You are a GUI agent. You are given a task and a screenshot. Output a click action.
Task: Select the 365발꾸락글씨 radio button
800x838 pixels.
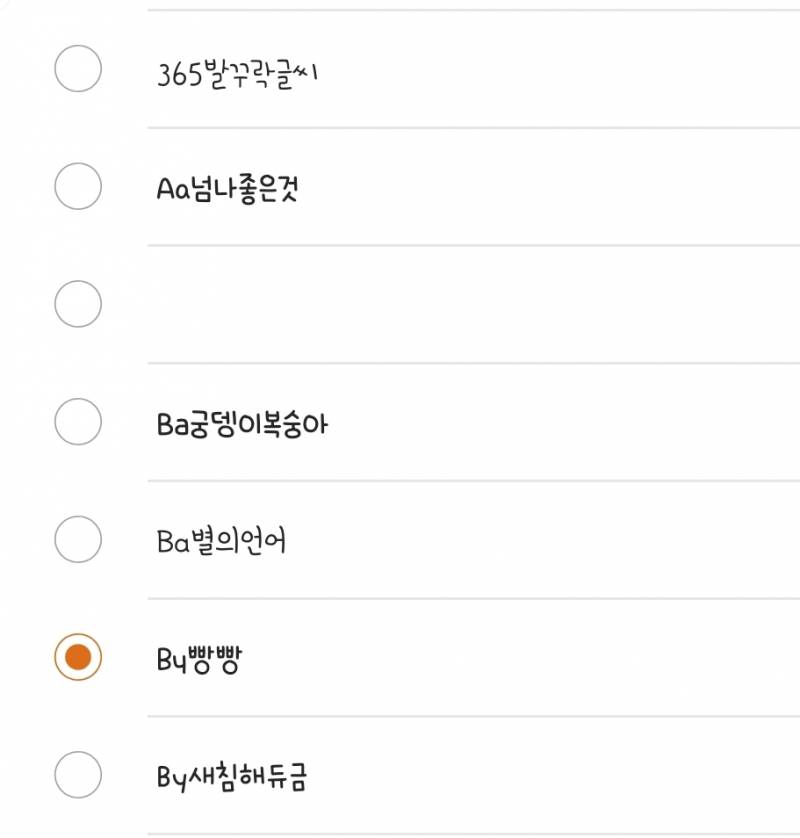[x=77, y=69]
